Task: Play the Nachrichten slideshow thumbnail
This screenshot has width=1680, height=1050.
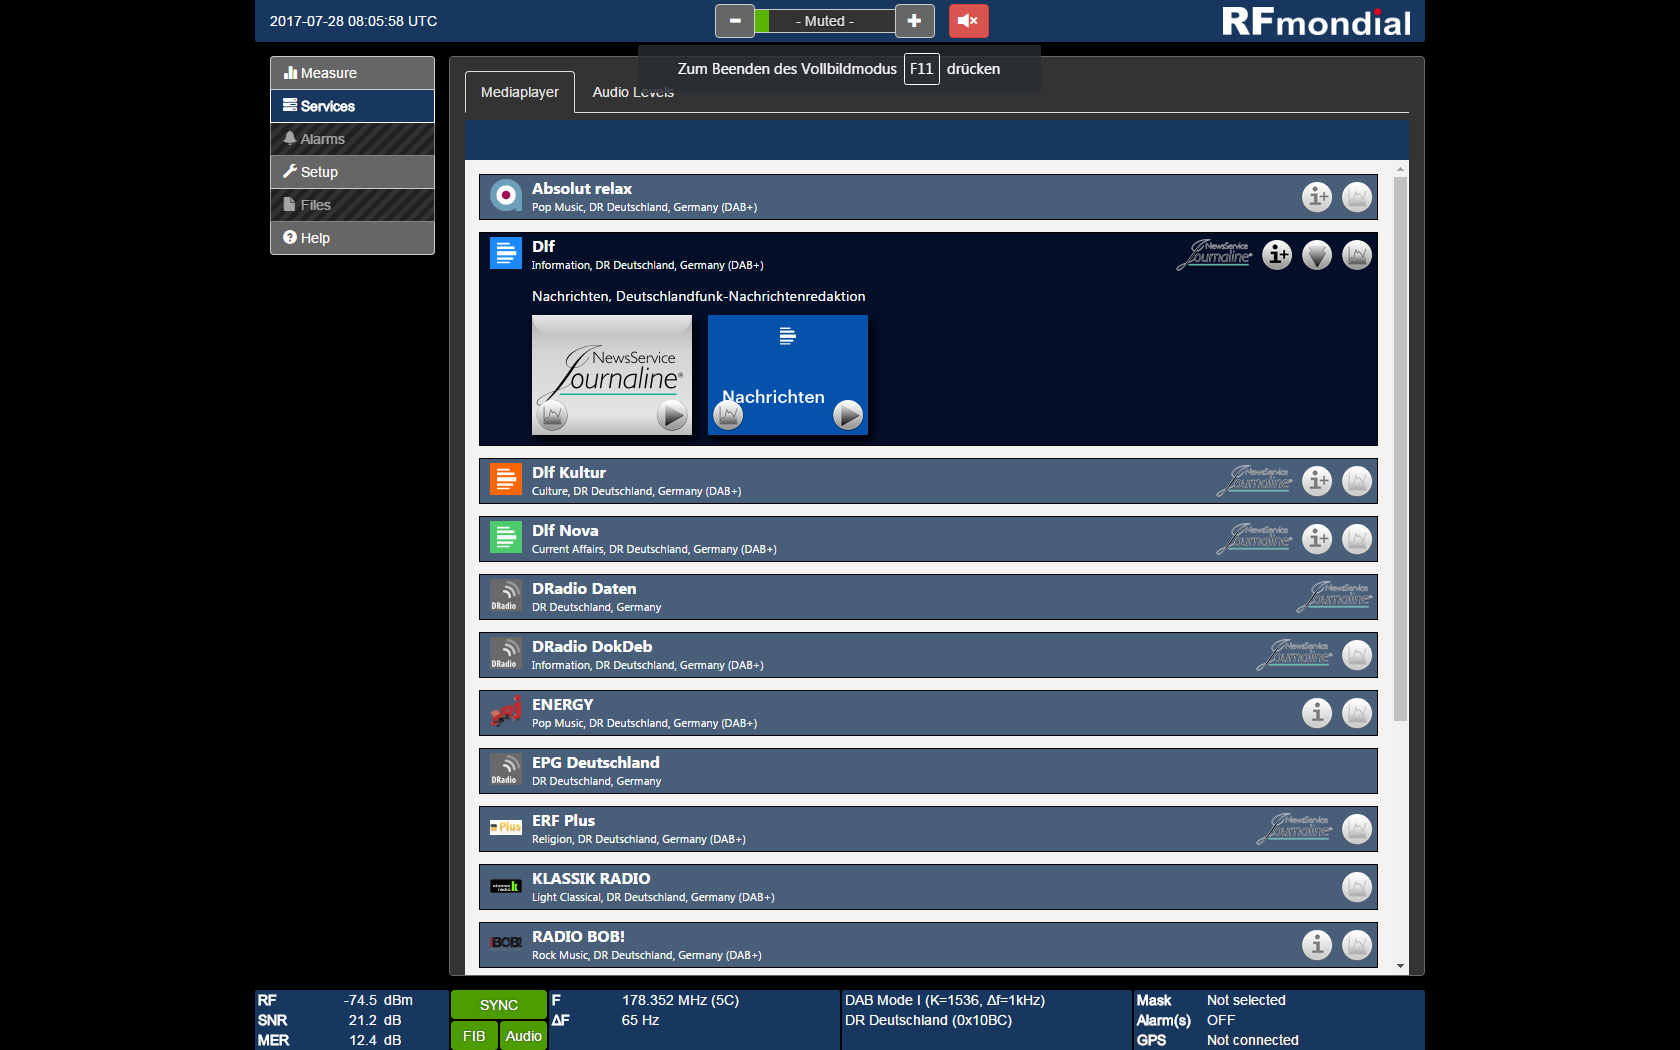Action: pos(848,414)
